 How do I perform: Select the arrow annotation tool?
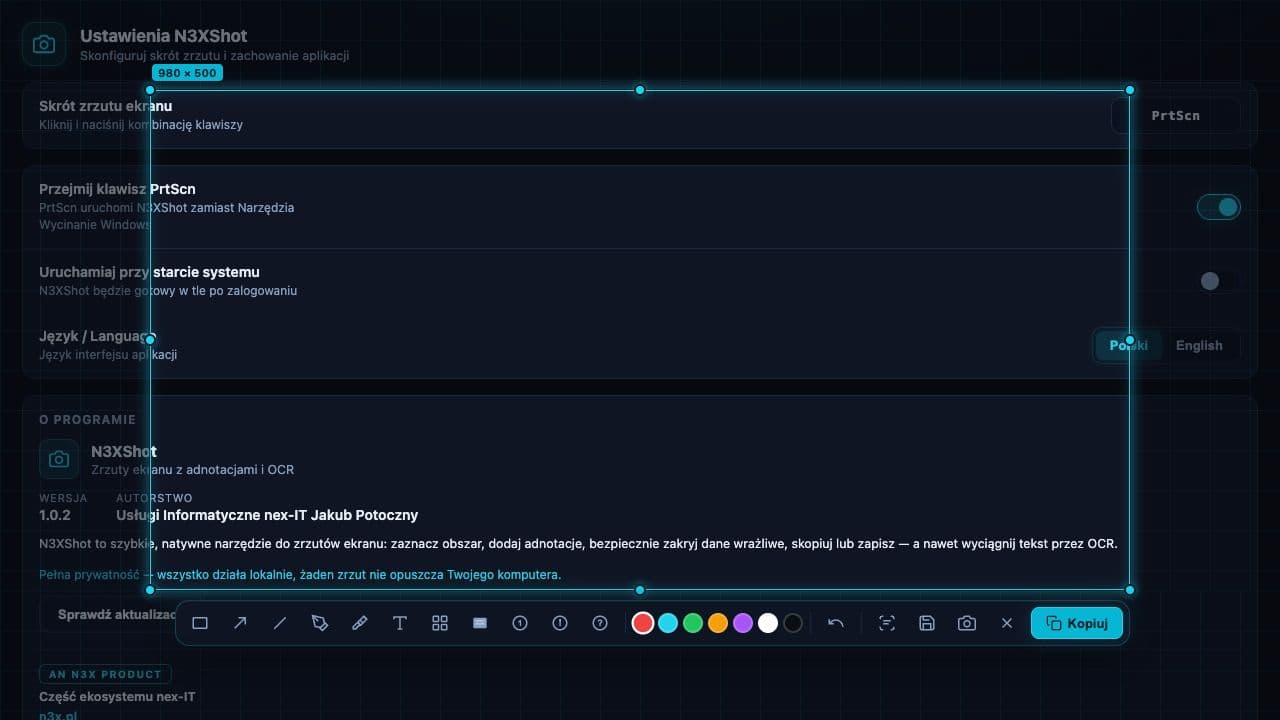240,623
